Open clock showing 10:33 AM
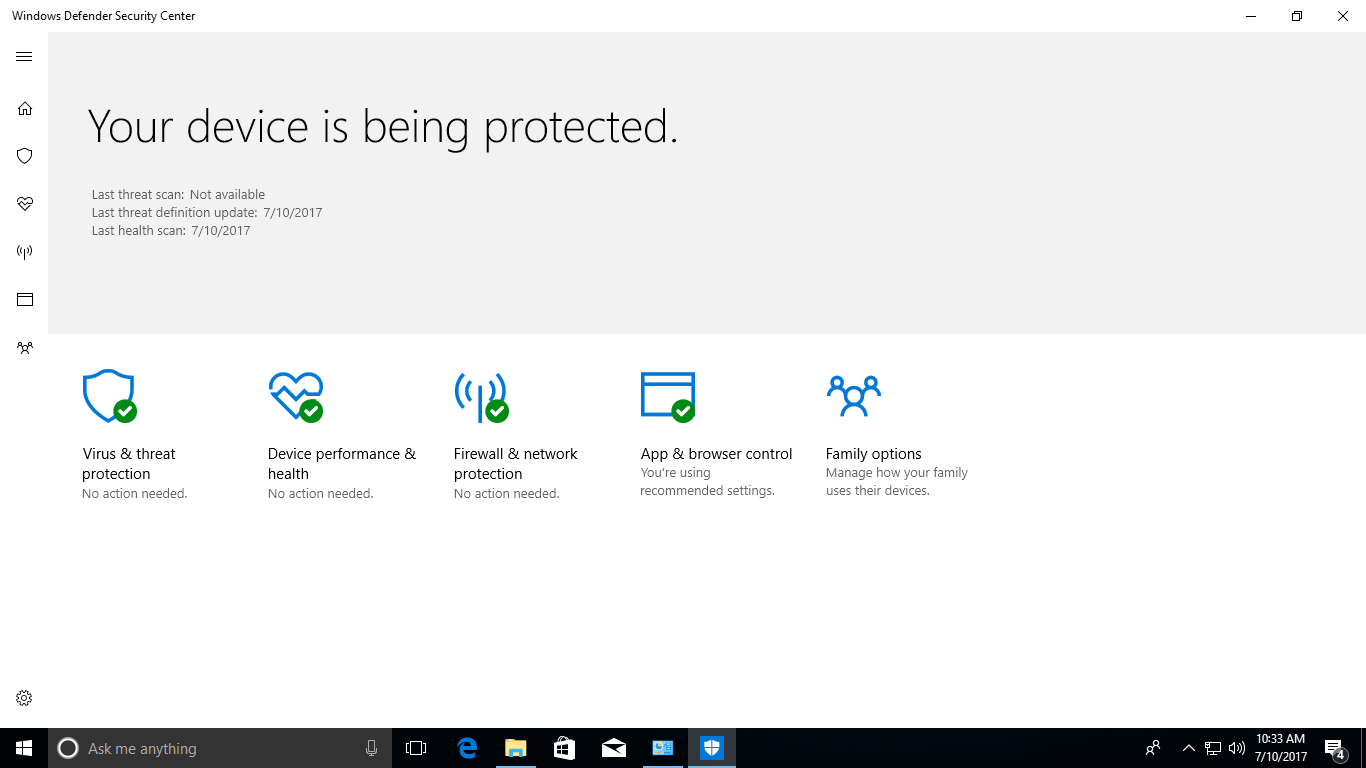The height and width of the screenshot is (768, 1366). pos(1281,748)
